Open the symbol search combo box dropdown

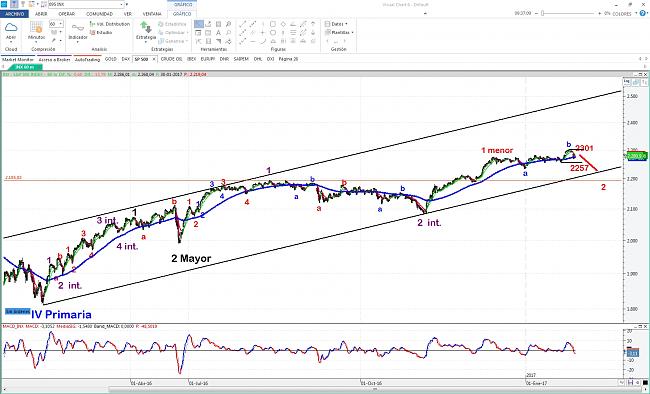pos(122,5)
